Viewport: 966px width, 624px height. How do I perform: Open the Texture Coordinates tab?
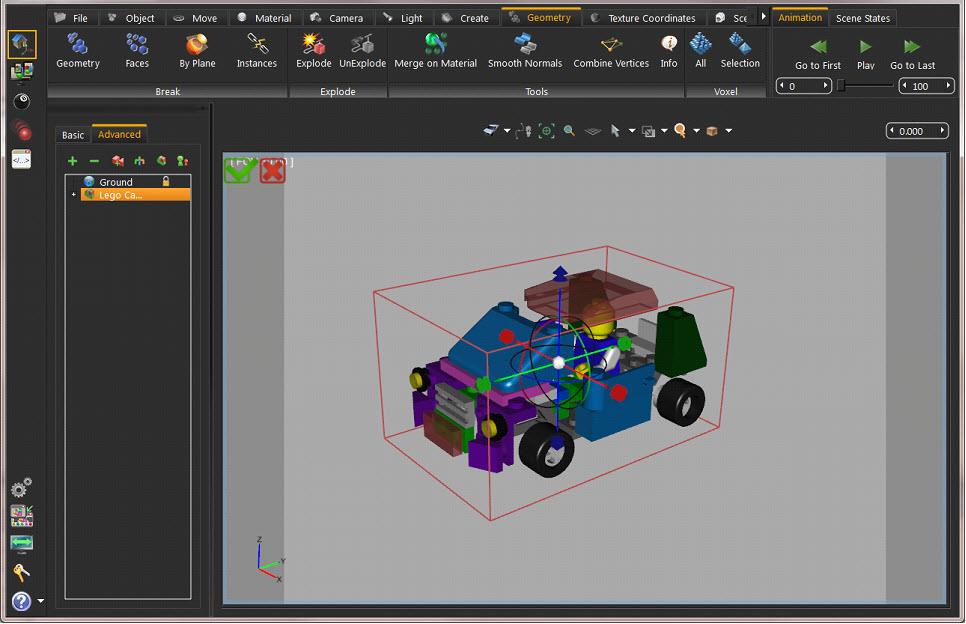(x=644, y=18)
